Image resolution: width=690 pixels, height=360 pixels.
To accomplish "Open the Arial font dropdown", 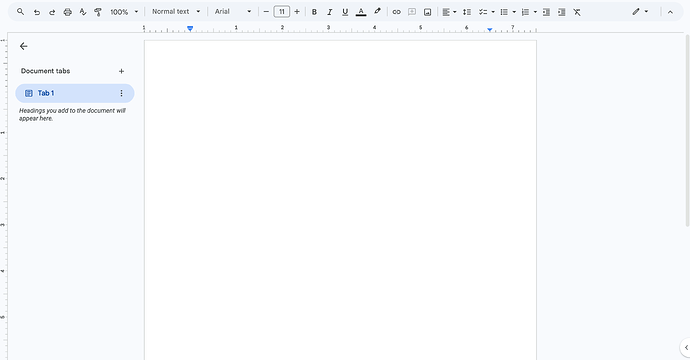I will pyautogui.click(x=233, y=11).
